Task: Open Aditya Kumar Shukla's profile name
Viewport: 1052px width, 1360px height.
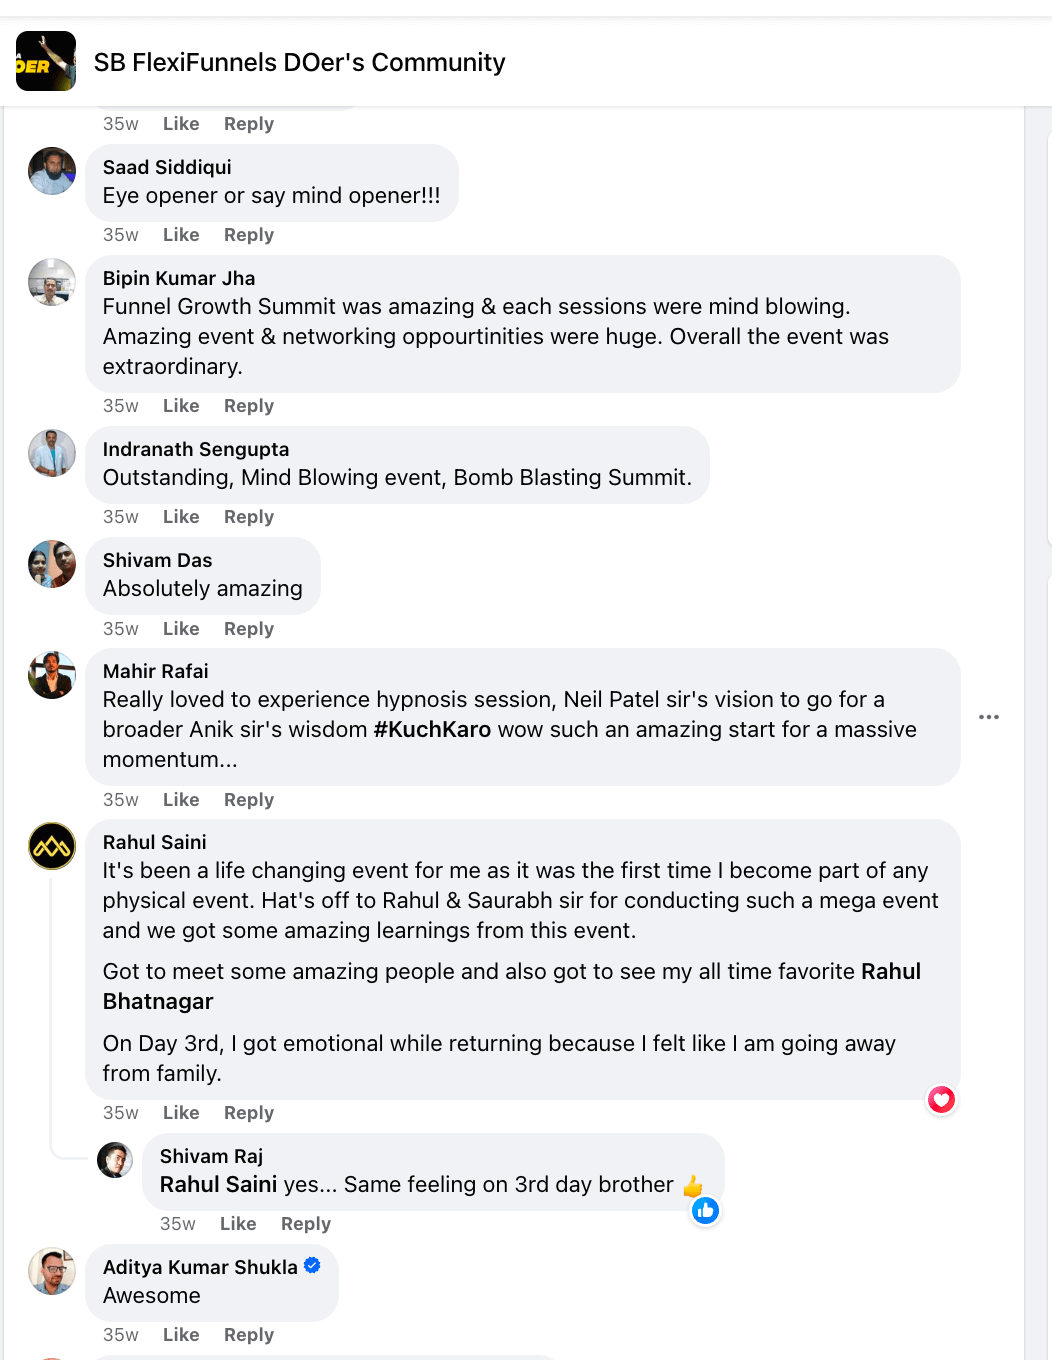Action: (200, 1267)
